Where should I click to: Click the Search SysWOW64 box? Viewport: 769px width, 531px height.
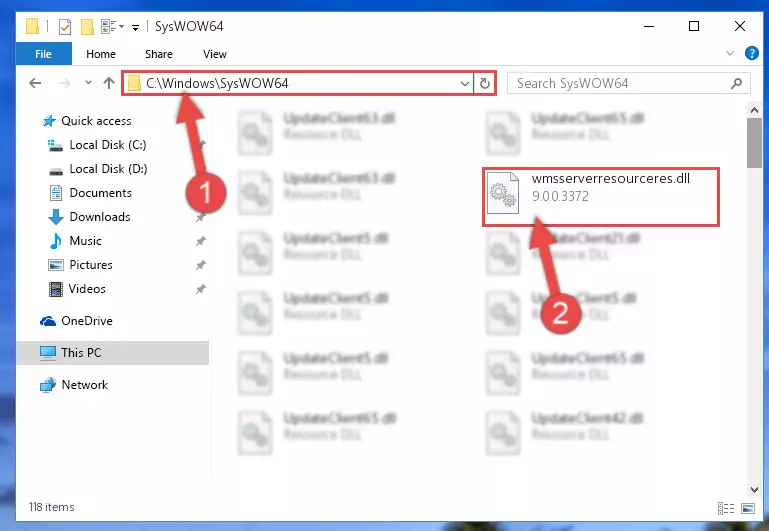point(628,83)
